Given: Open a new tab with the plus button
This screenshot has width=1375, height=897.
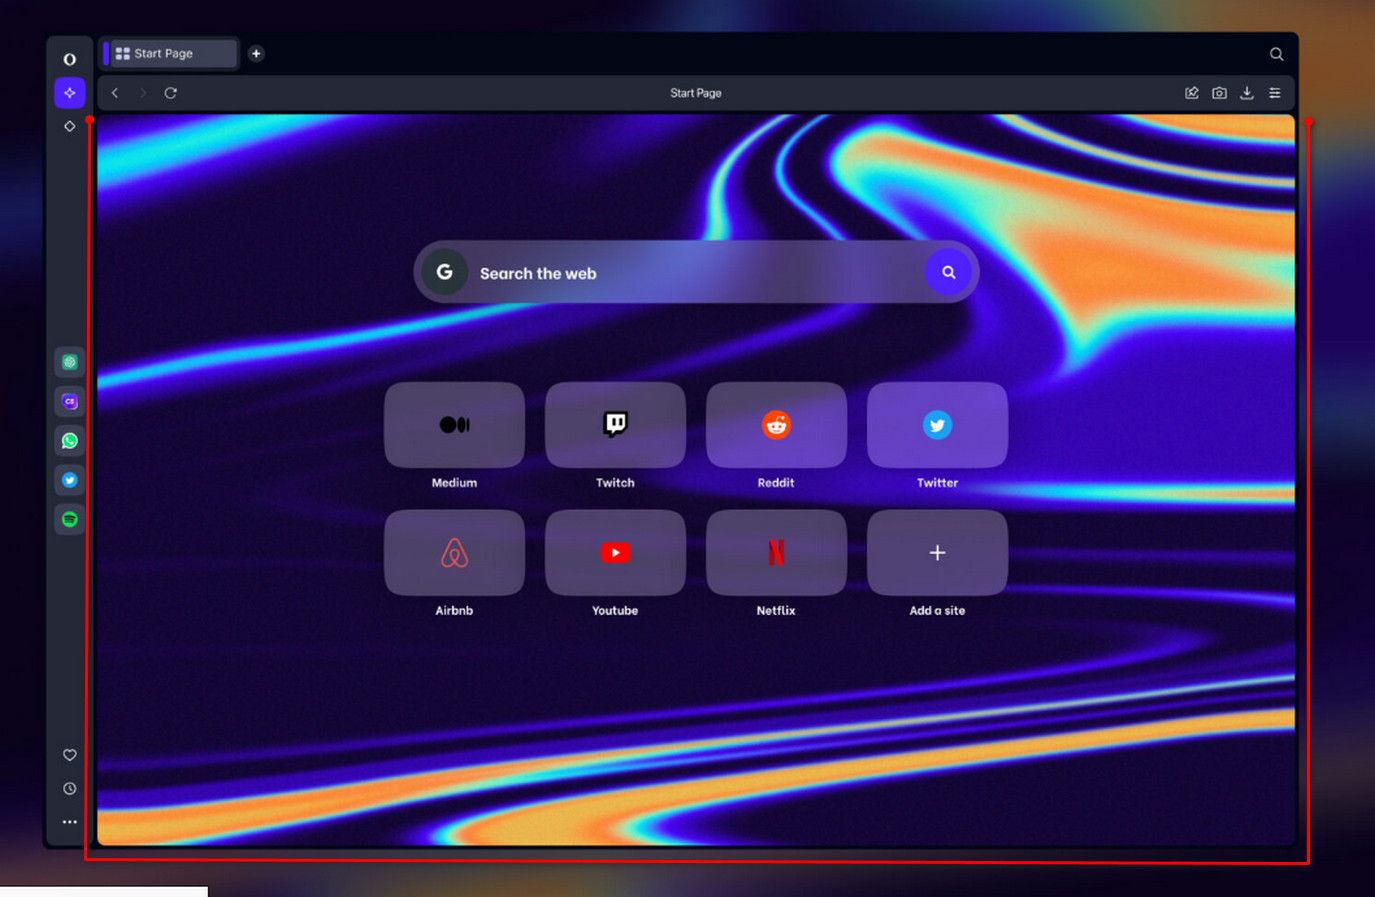Looking at the screenshot, I should (256, 54).
